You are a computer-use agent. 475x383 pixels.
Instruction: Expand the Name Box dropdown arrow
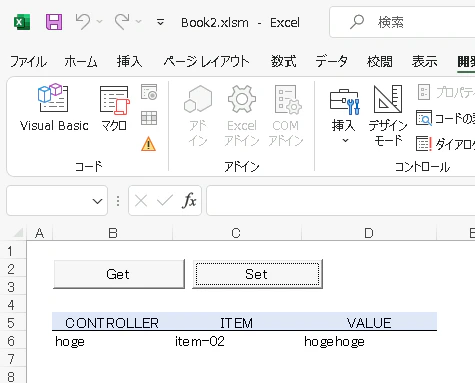click(97, 201)
